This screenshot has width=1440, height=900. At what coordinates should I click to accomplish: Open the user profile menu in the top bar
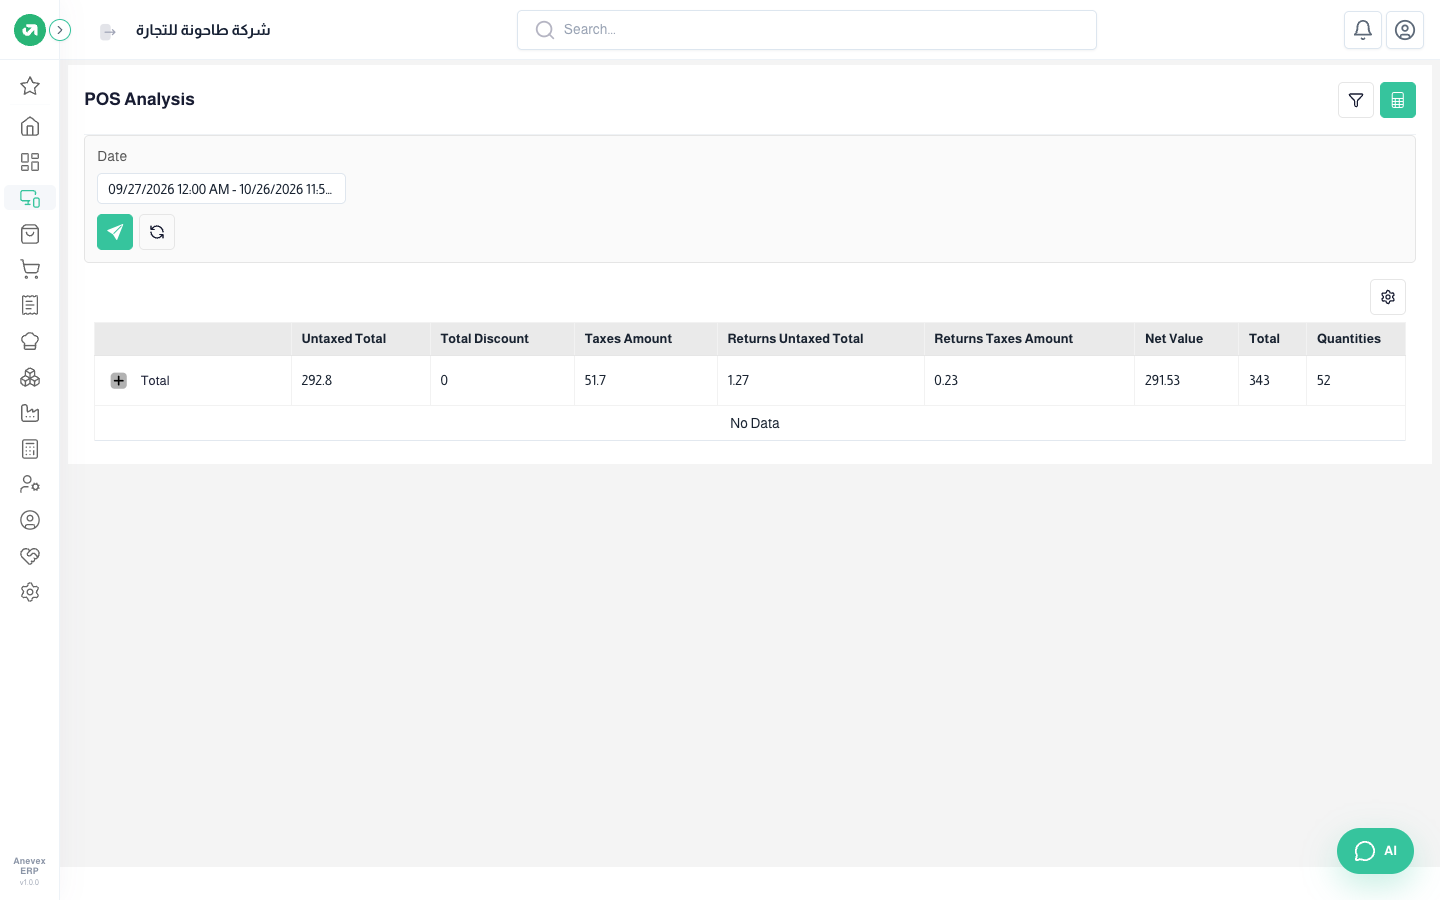(1405, 30)
